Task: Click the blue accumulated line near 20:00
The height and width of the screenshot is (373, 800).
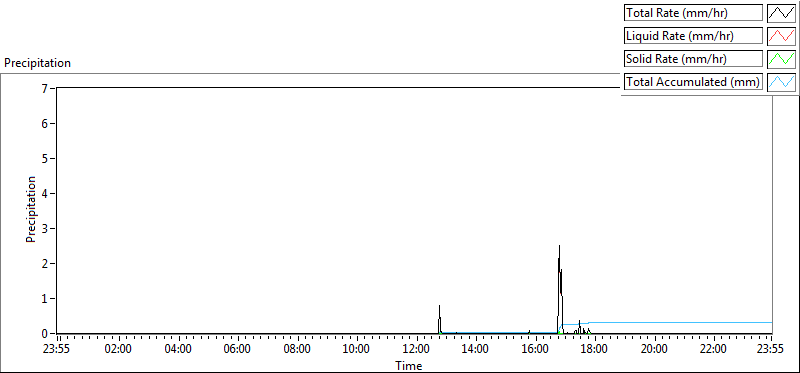Action: [x=654, y=322]
